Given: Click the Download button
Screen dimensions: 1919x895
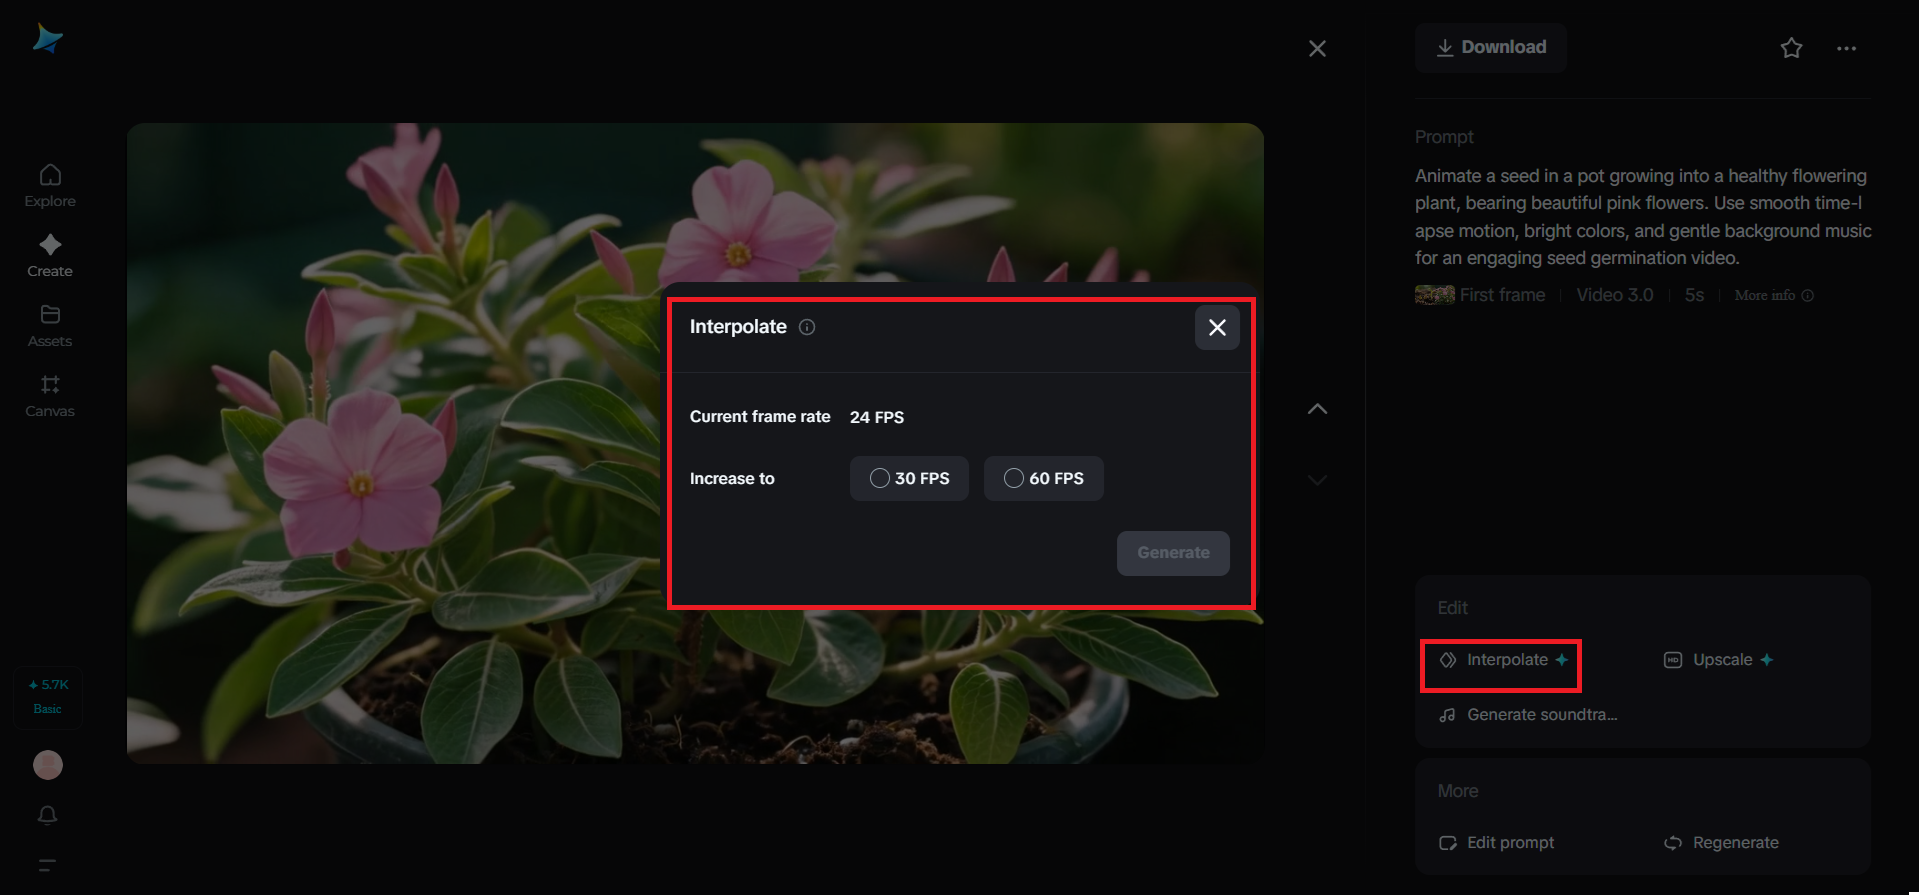Looking at the screenshot, I should [1490, 47].
